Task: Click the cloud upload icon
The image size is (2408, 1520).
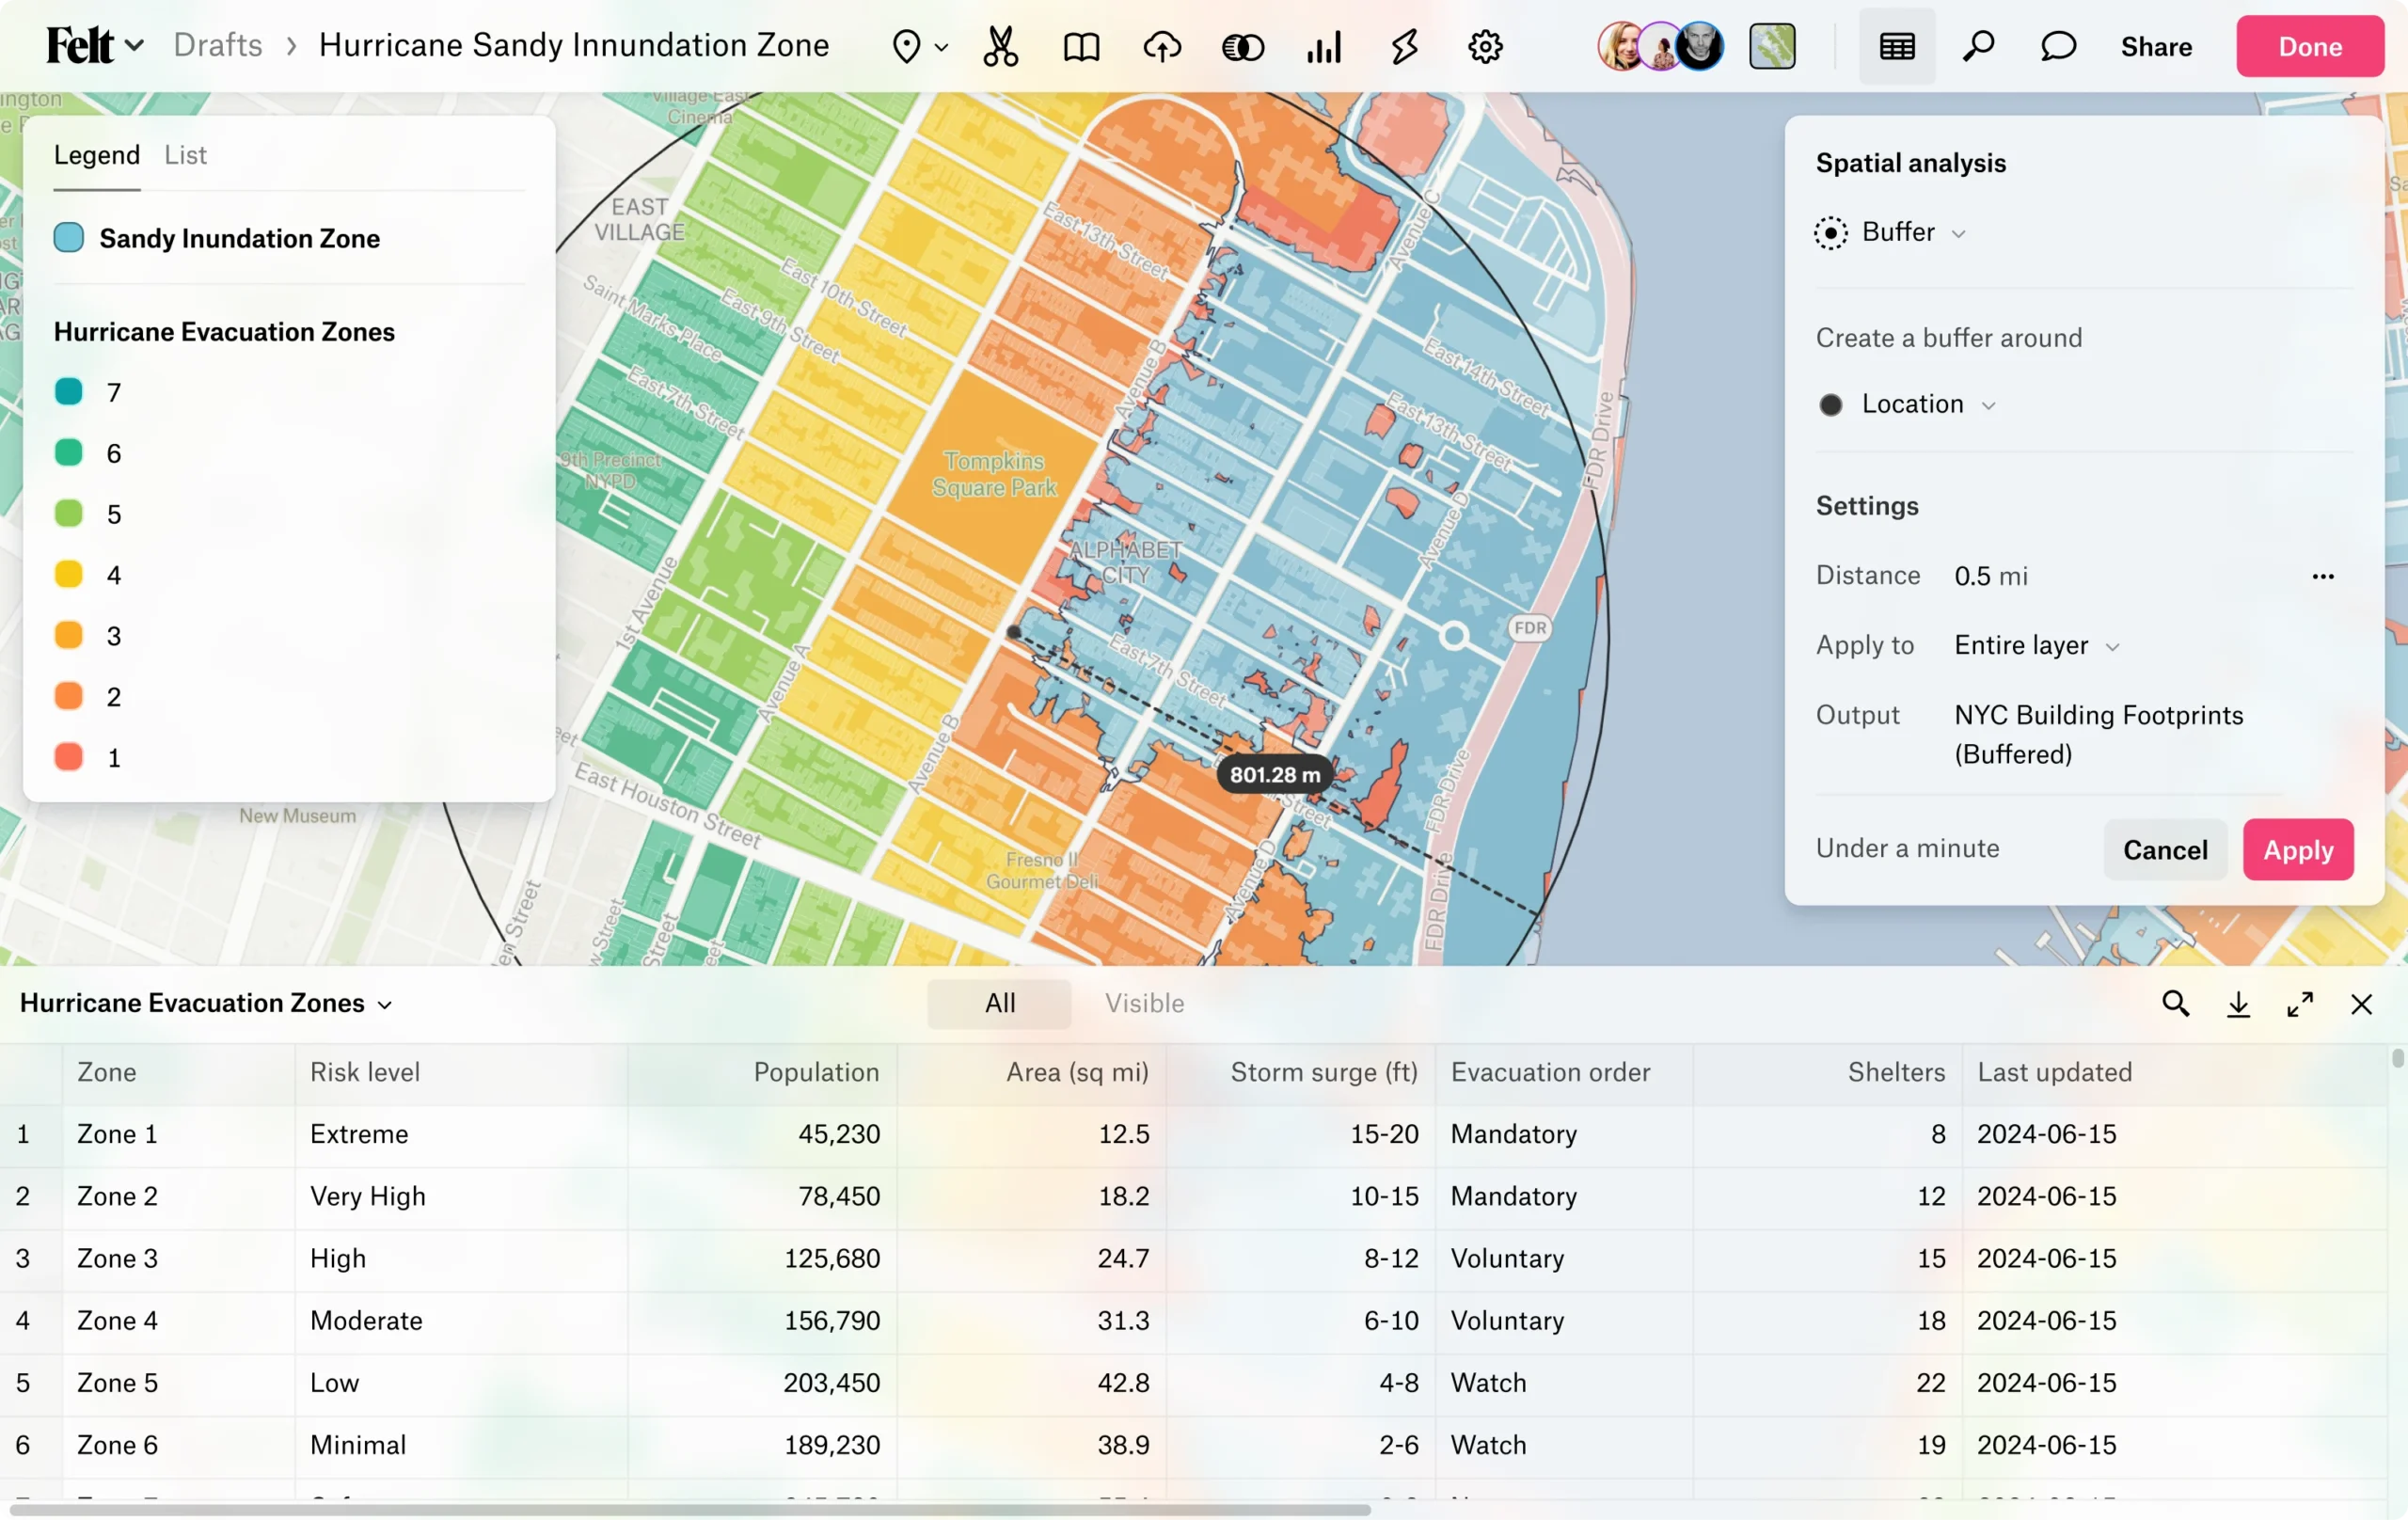Action: point(1162,47)
